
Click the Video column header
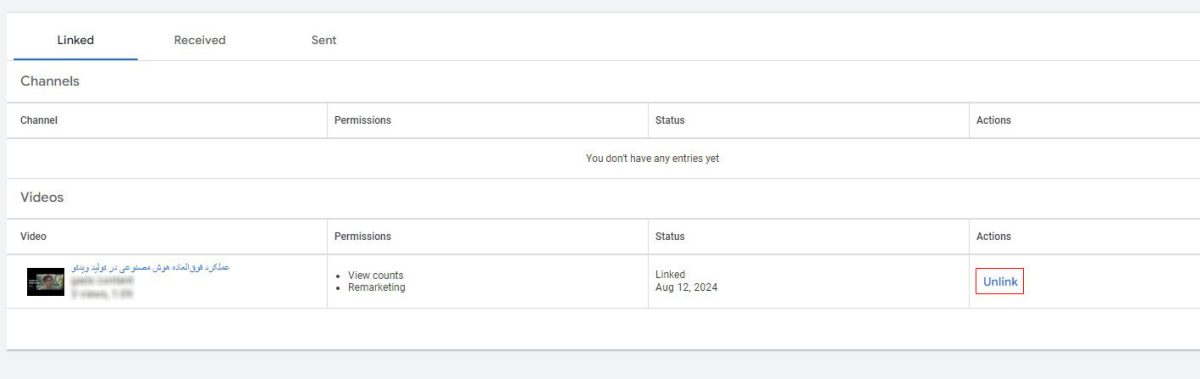(x=33, y=236)
